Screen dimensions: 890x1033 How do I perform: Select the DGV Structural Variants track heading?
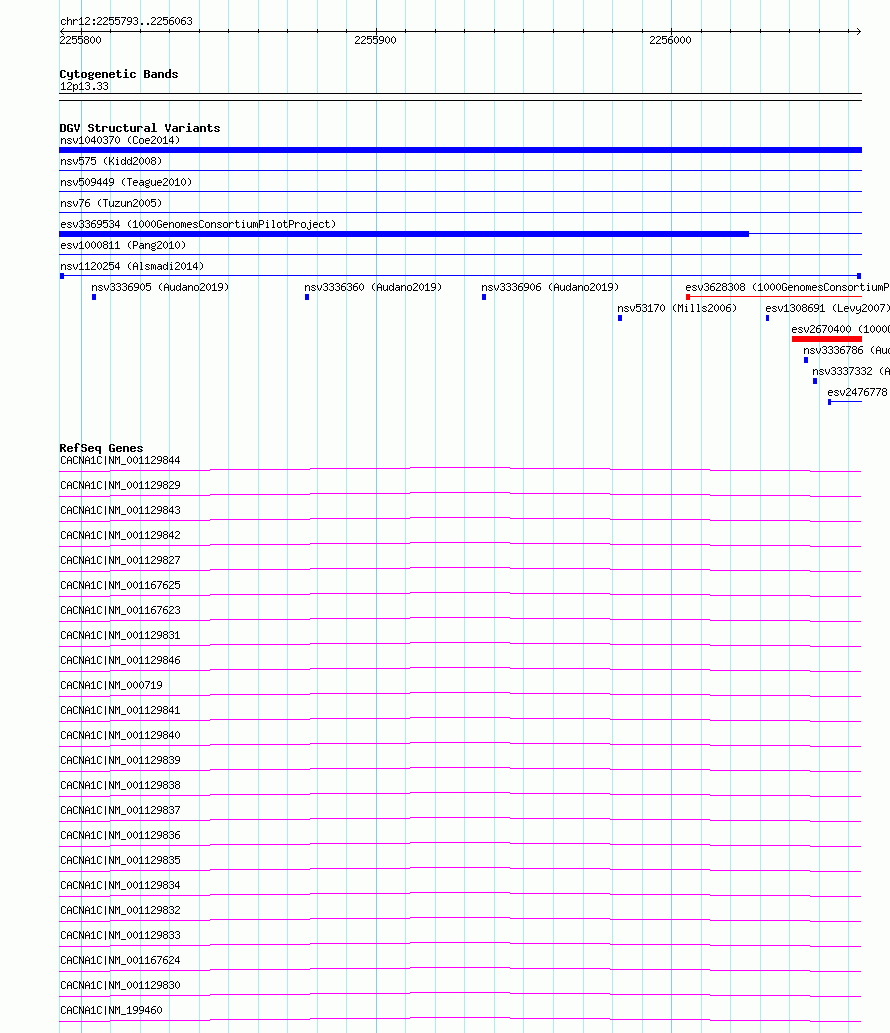(x=140, y=128)
